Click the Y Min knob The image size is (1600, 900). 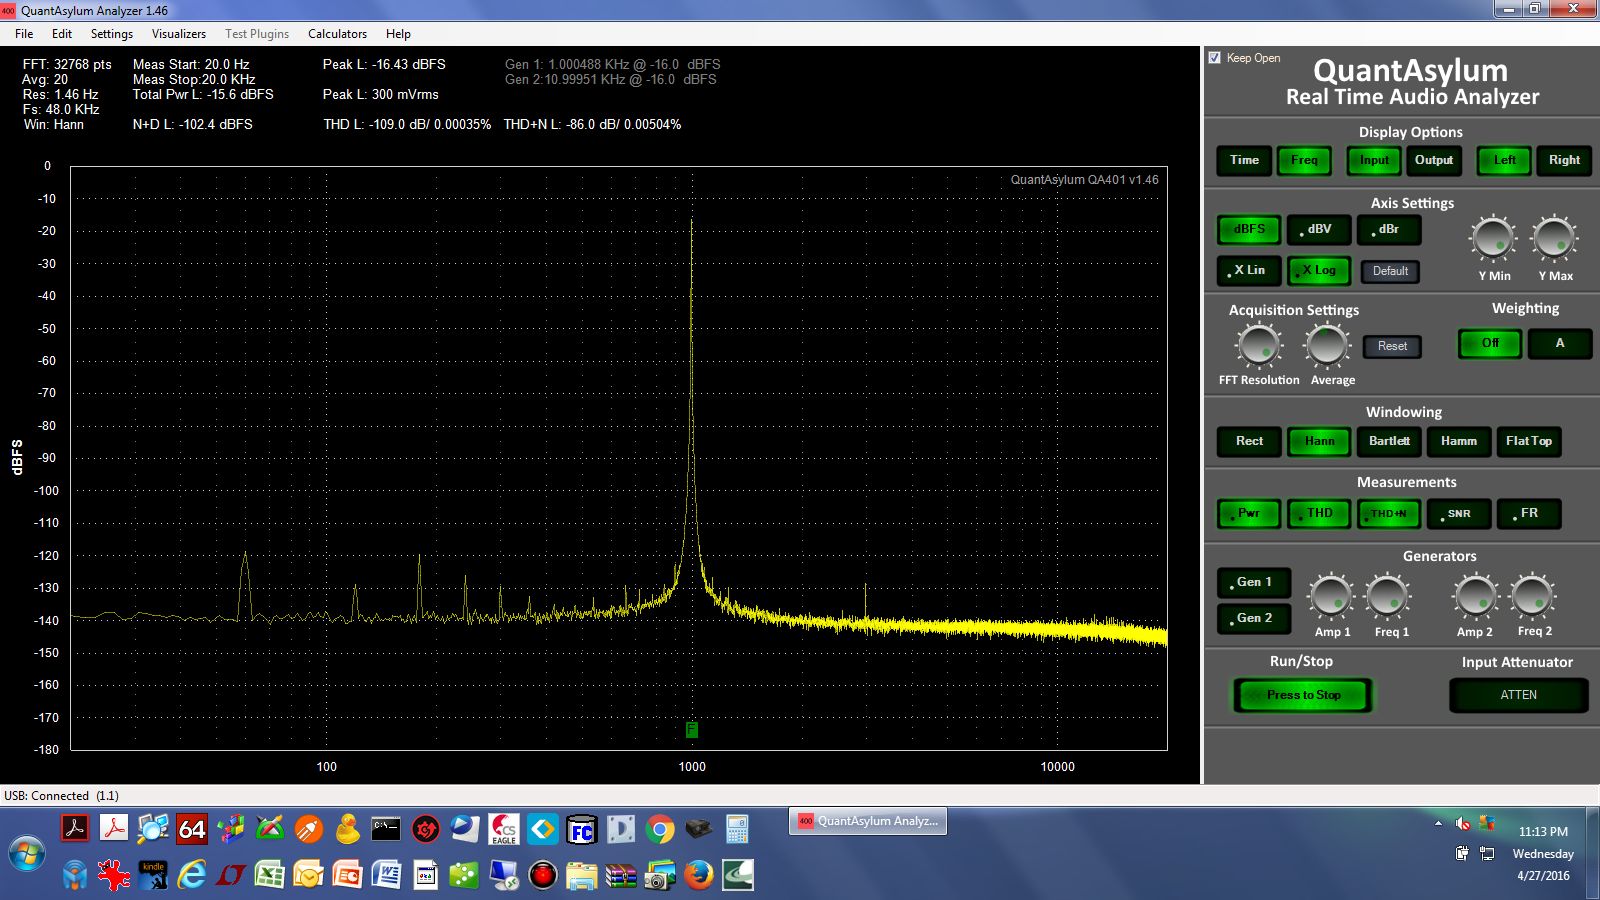1493,239
